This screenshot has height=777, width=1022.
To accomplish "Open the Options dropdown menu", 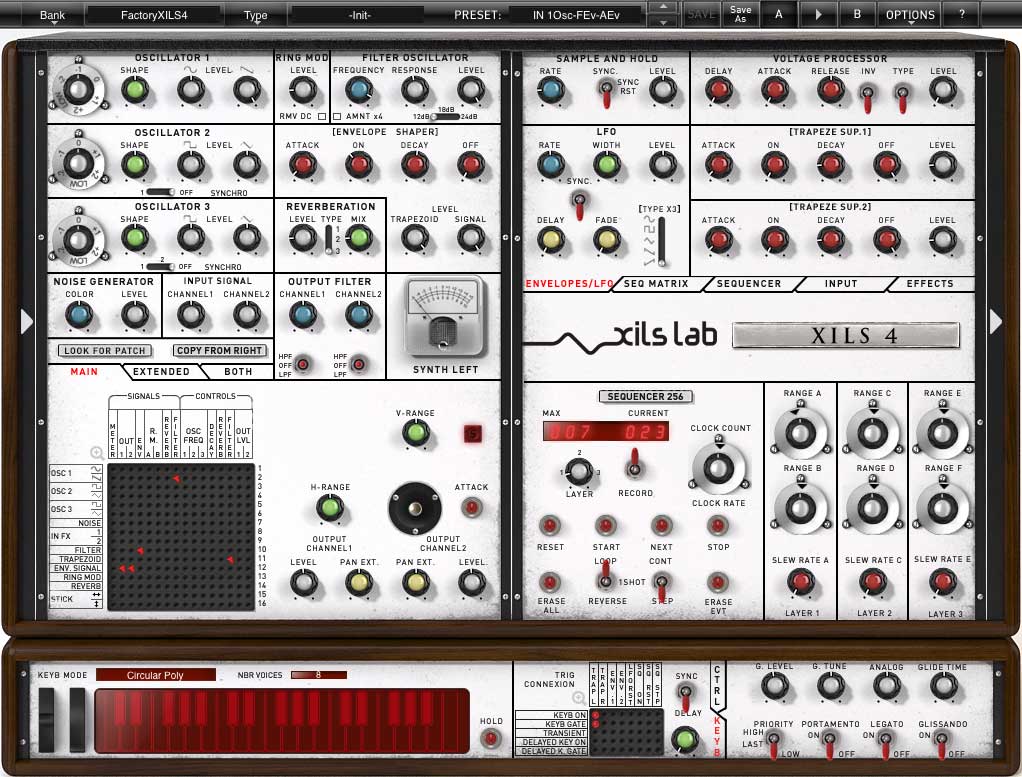I will [x=910, y=15].
